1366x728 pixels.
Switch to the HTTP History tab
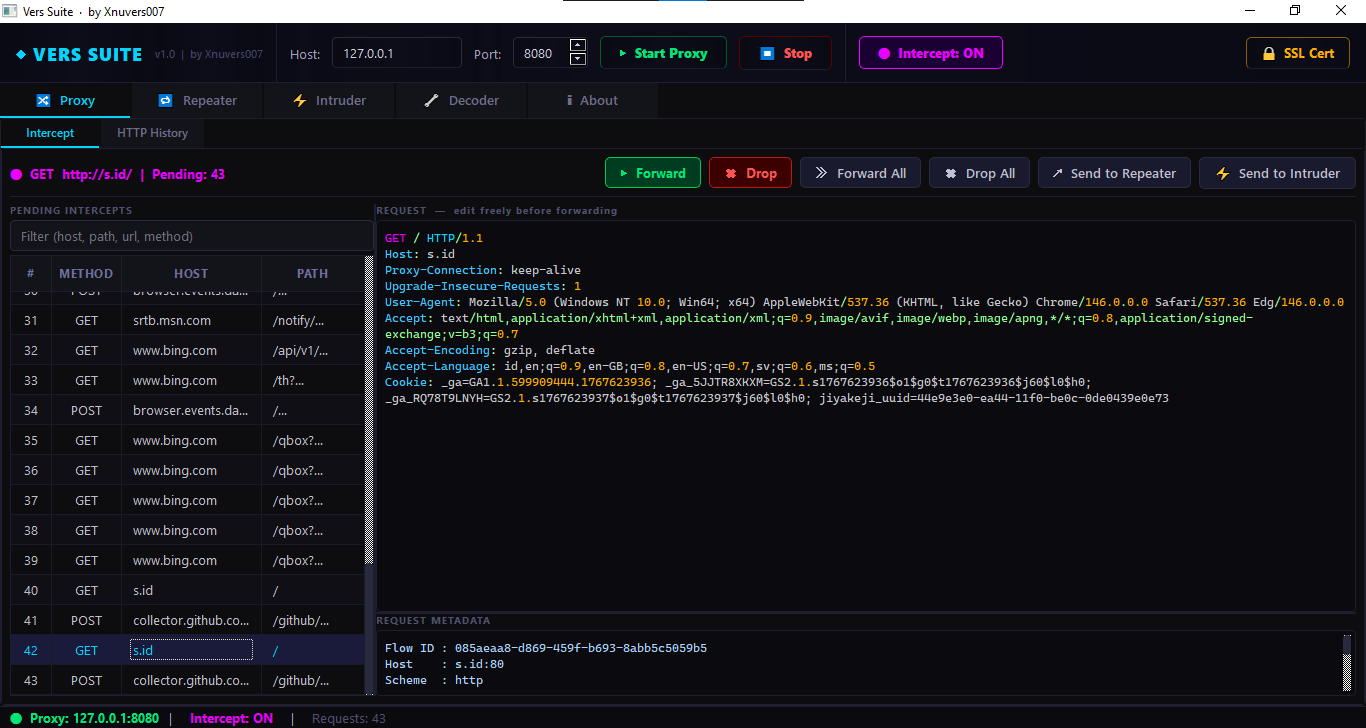pyautogui.click(x=152, y=132)
